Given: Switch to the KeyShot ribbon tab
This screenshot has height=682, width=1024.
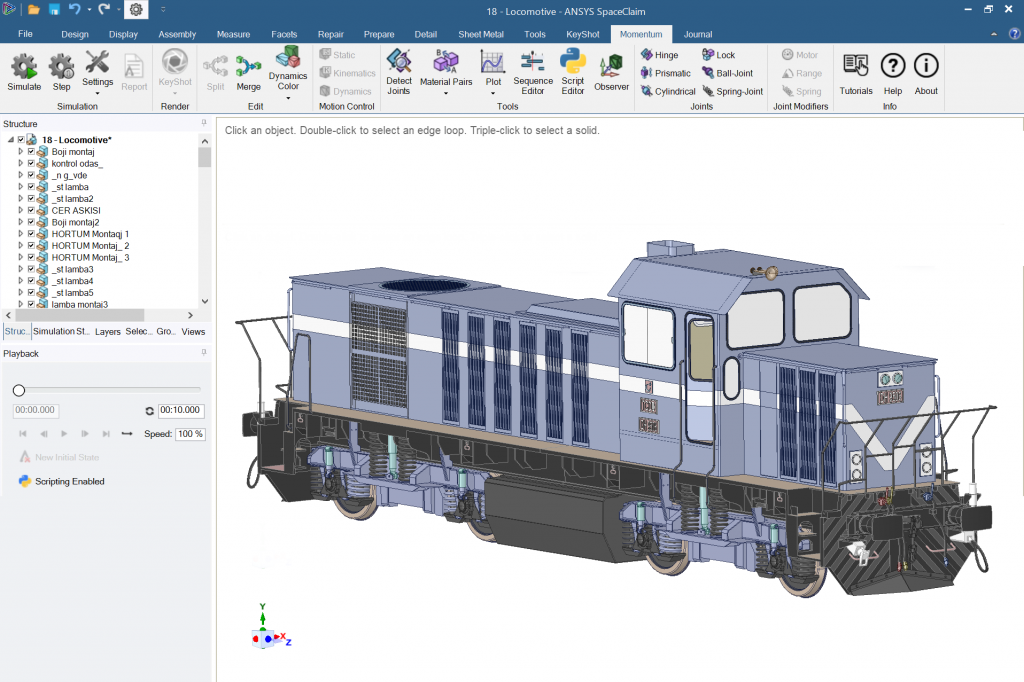Looking at the screenshot, I should [583, 34].
